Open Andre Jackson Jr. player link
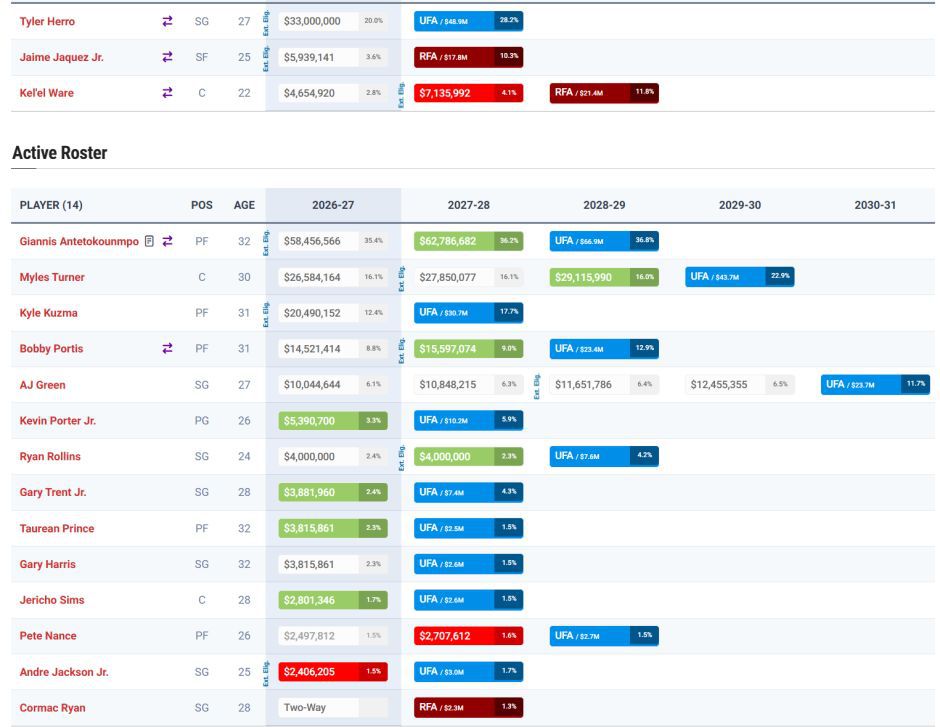The width and height of the screenshot is (940, 727). click(64, 672)
